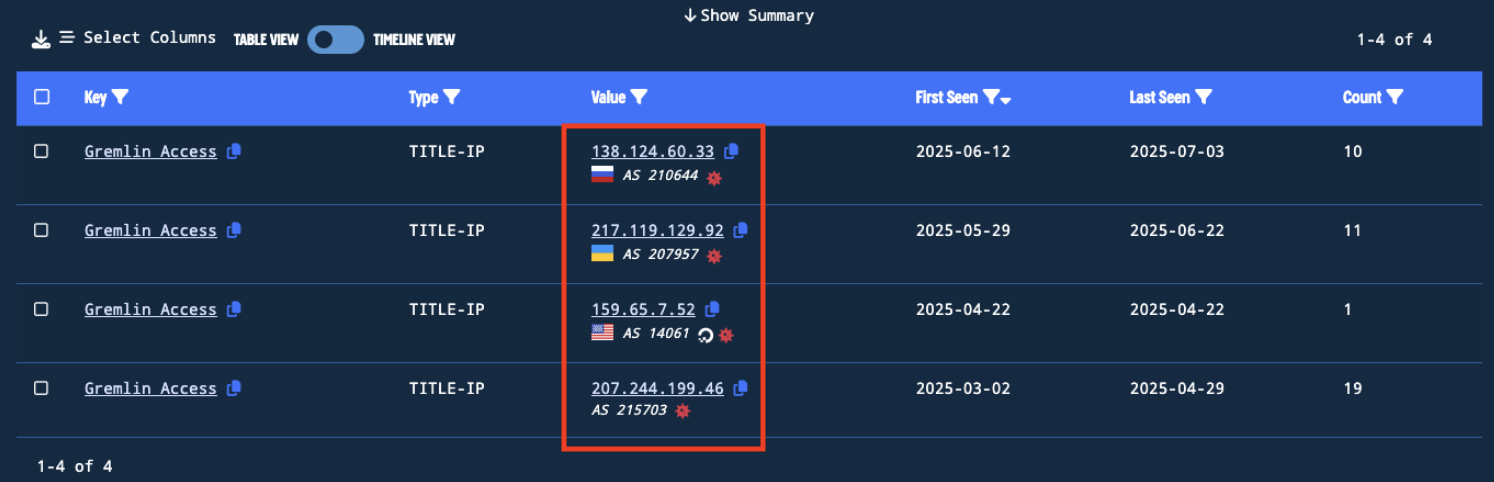
Task: Copy first Gremlin Access key via icon
Action: 233,151
